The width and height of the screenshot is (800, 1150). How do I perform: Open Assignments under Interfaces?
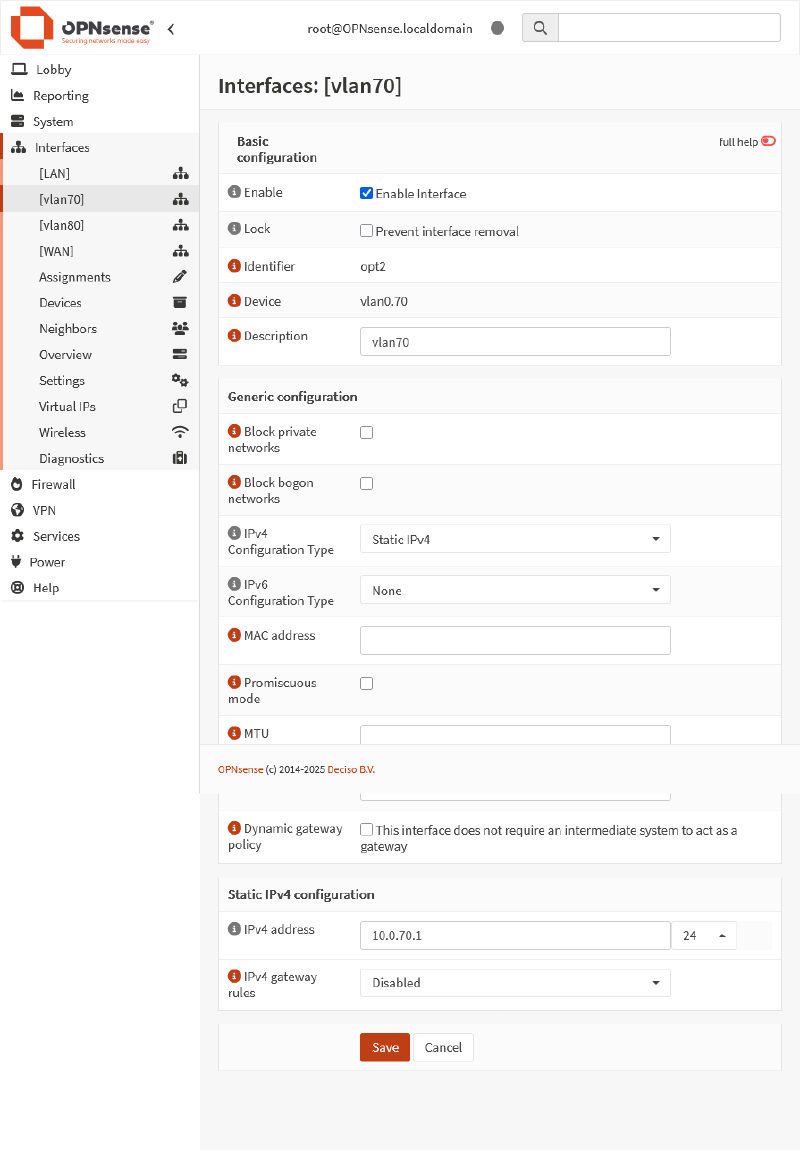pos(75,277)
